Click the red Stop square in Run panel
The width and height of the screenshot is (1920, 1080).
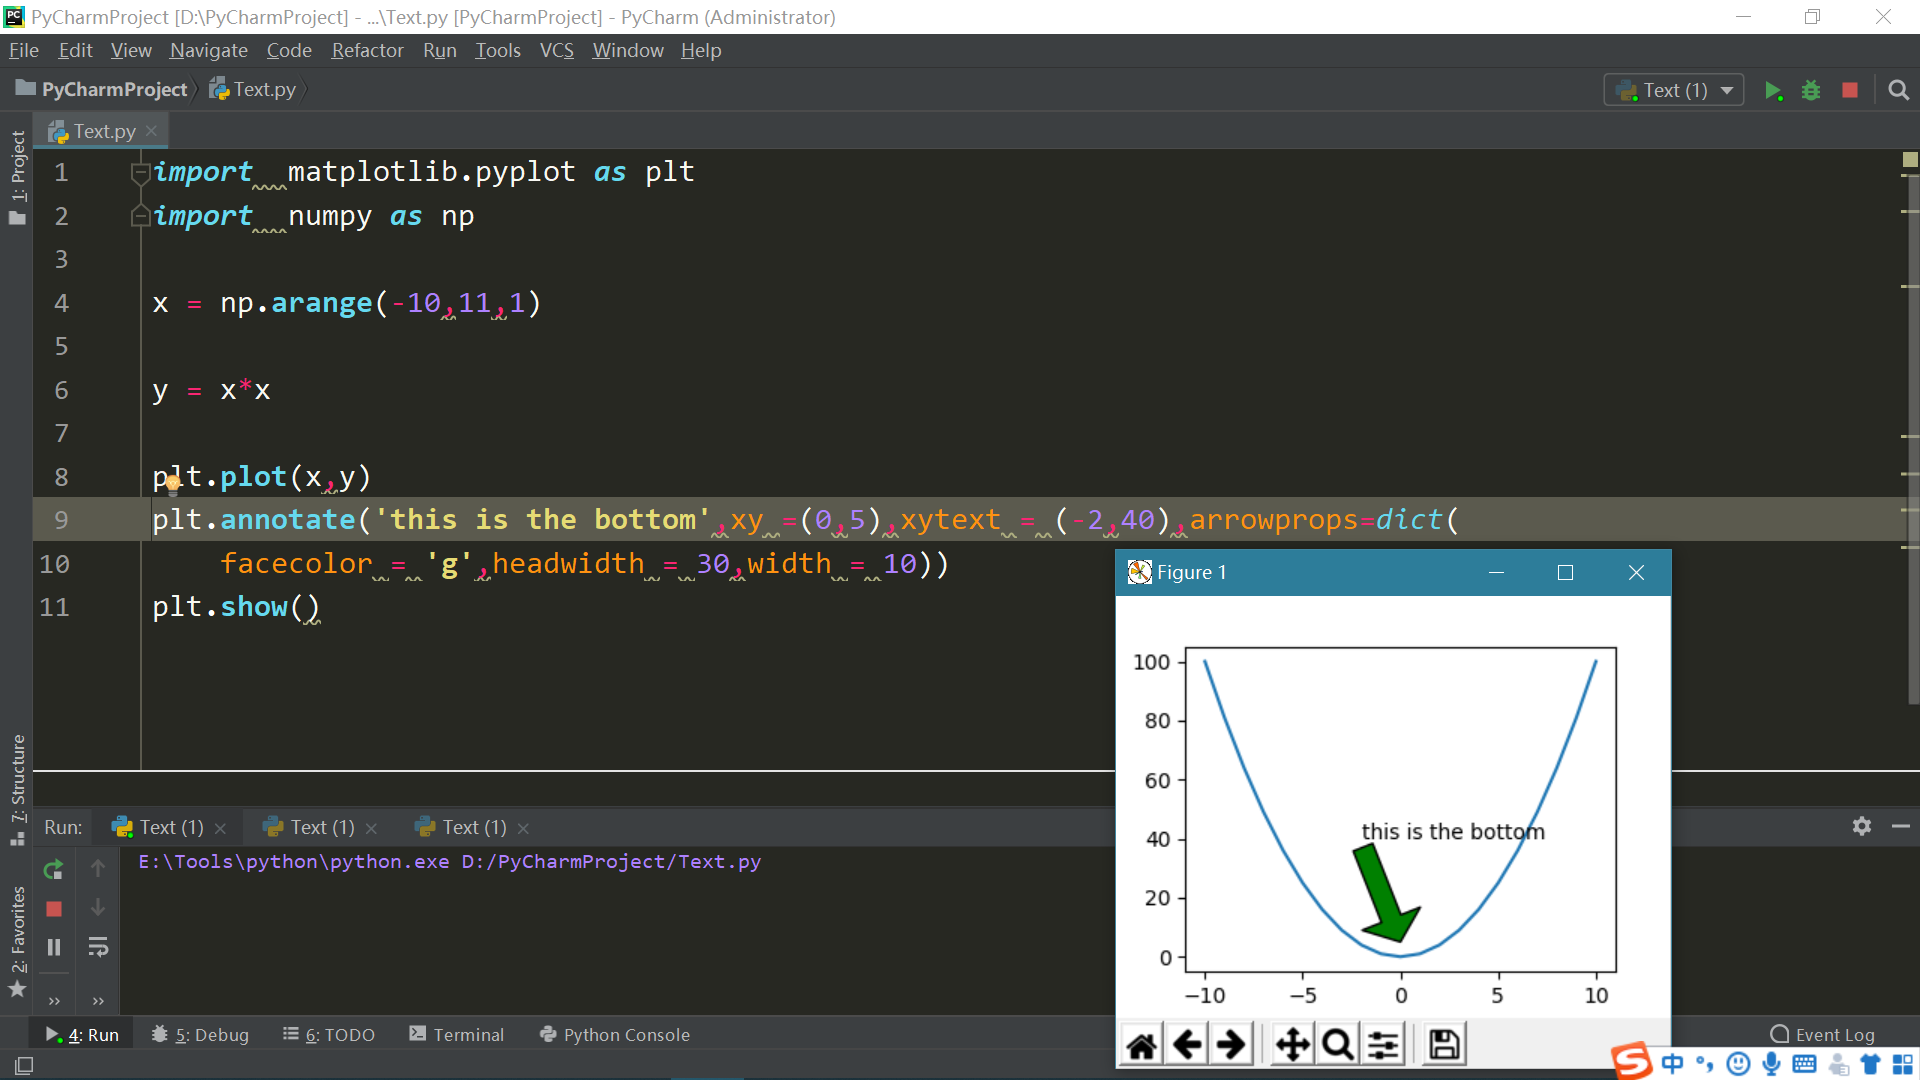[54, 909]
